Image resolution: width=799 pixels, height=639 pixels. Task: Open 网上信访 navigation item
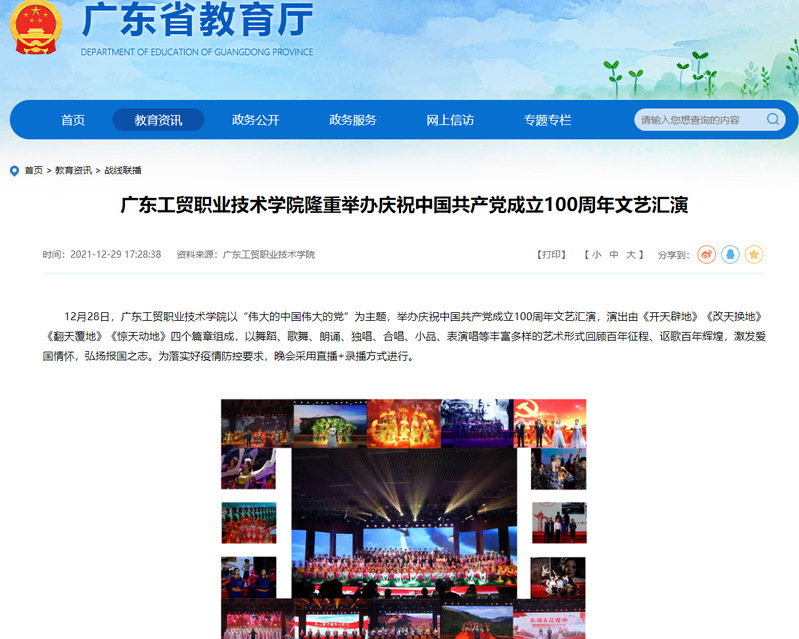pos(450,120)
